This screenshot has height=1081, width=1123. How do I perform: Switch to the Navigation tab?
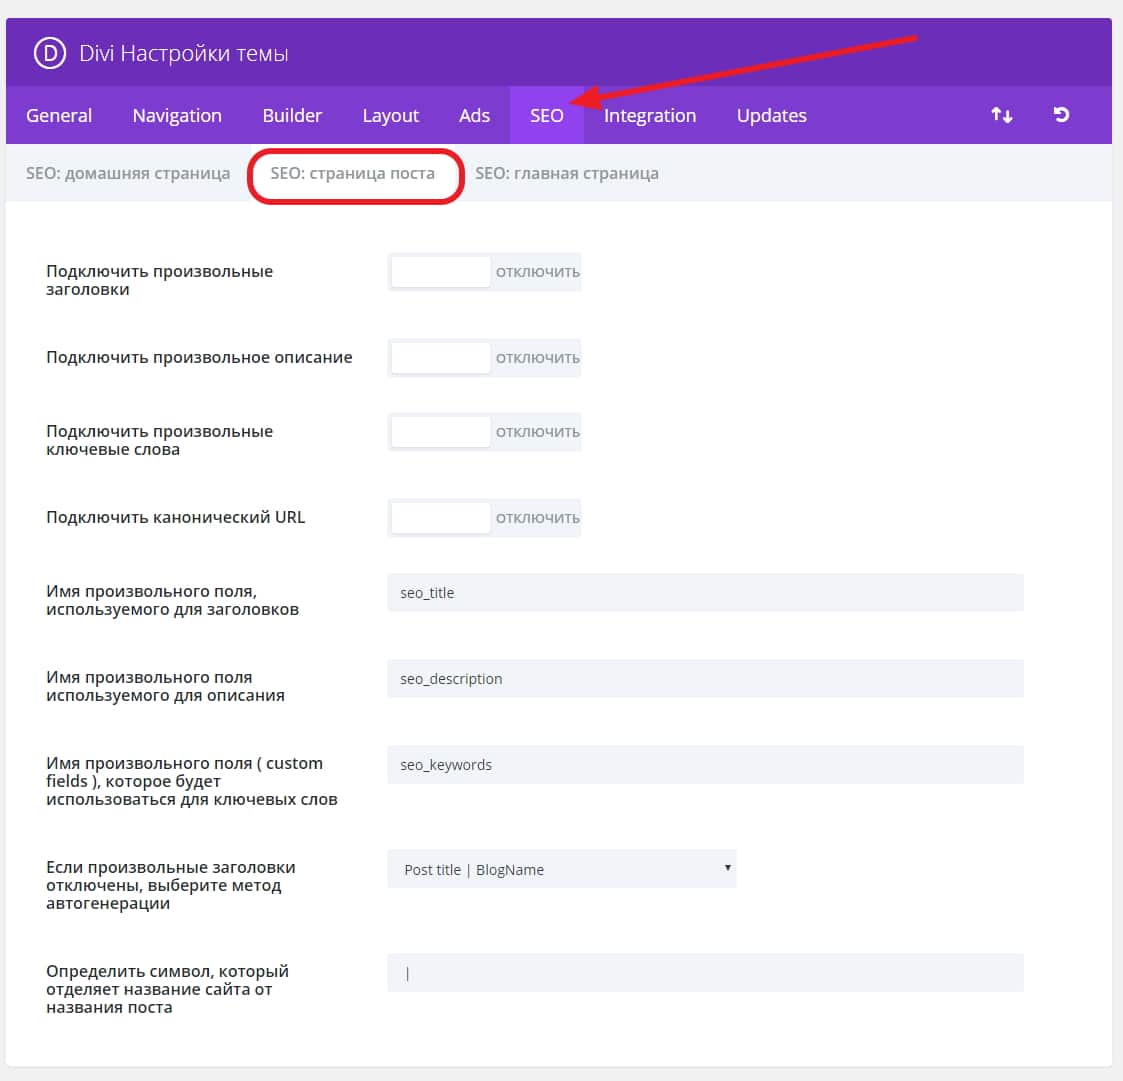(x=177, y=116)
